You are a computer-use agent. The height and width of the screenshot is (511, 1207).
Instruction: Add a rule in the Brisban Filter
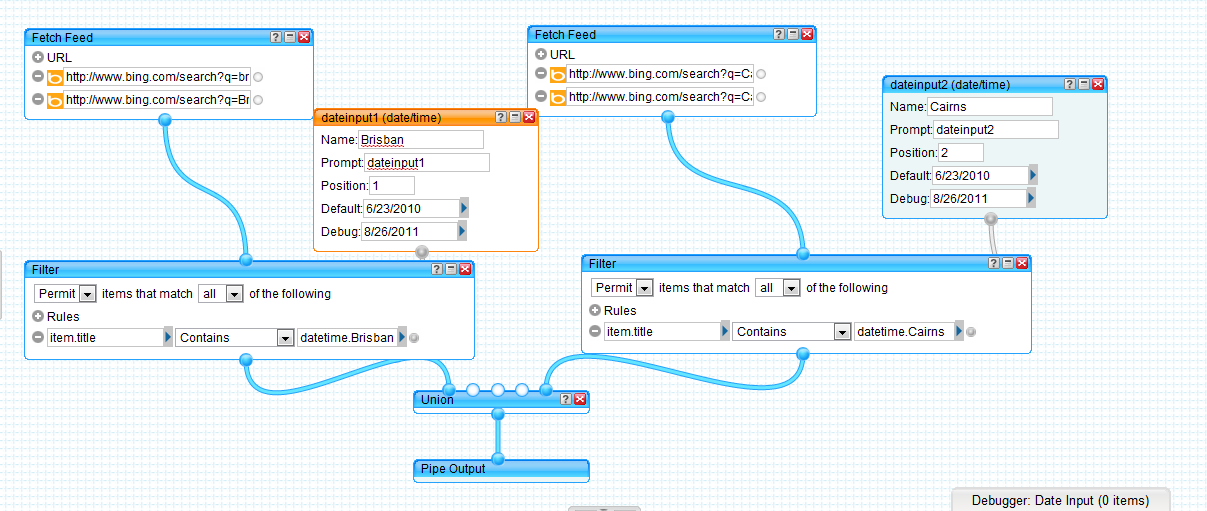(x=38, y=317)
